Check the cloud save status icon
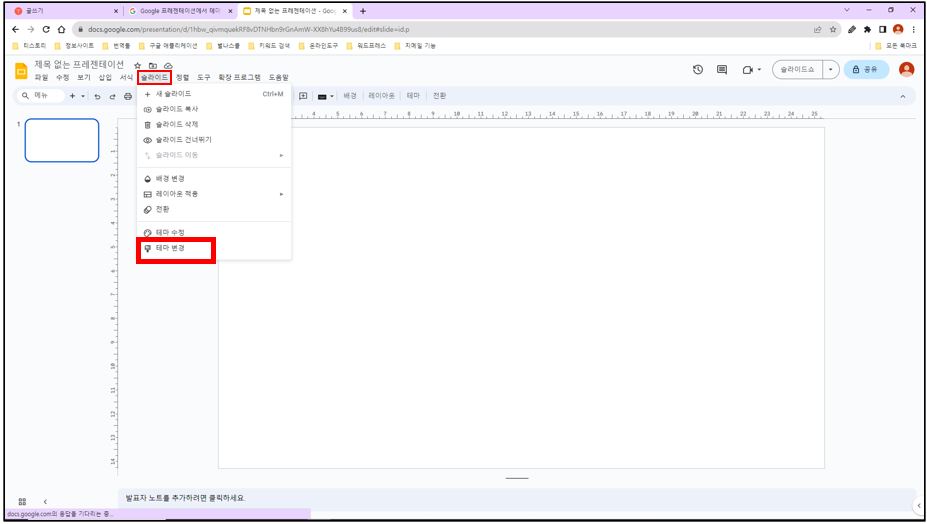 pos(168,66)
